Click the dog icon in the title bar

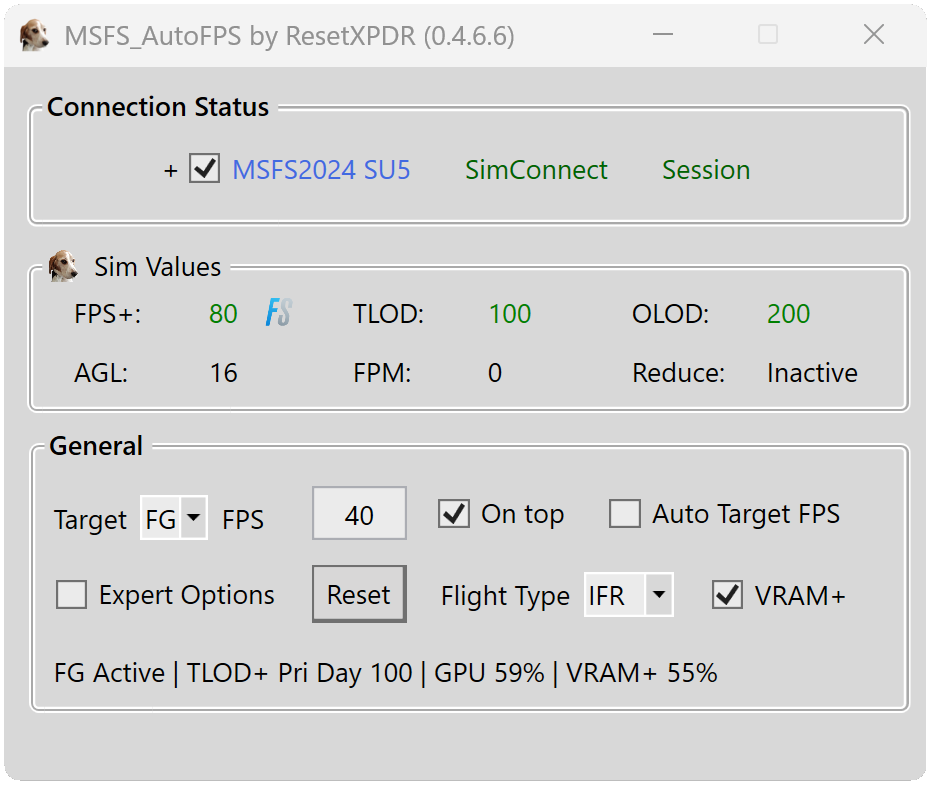coord(34,35)
